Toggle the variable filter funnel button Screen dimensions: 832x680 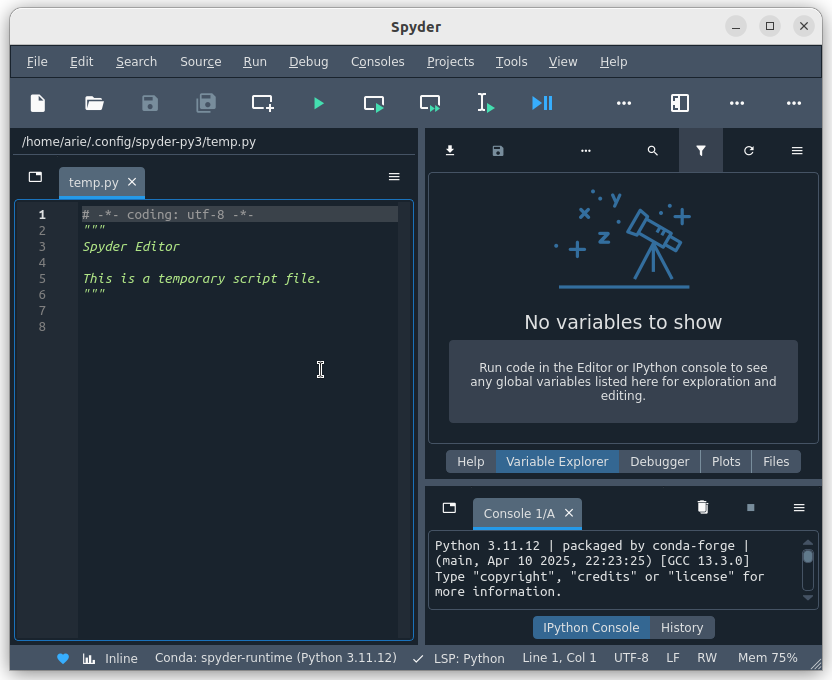[701, 151]
